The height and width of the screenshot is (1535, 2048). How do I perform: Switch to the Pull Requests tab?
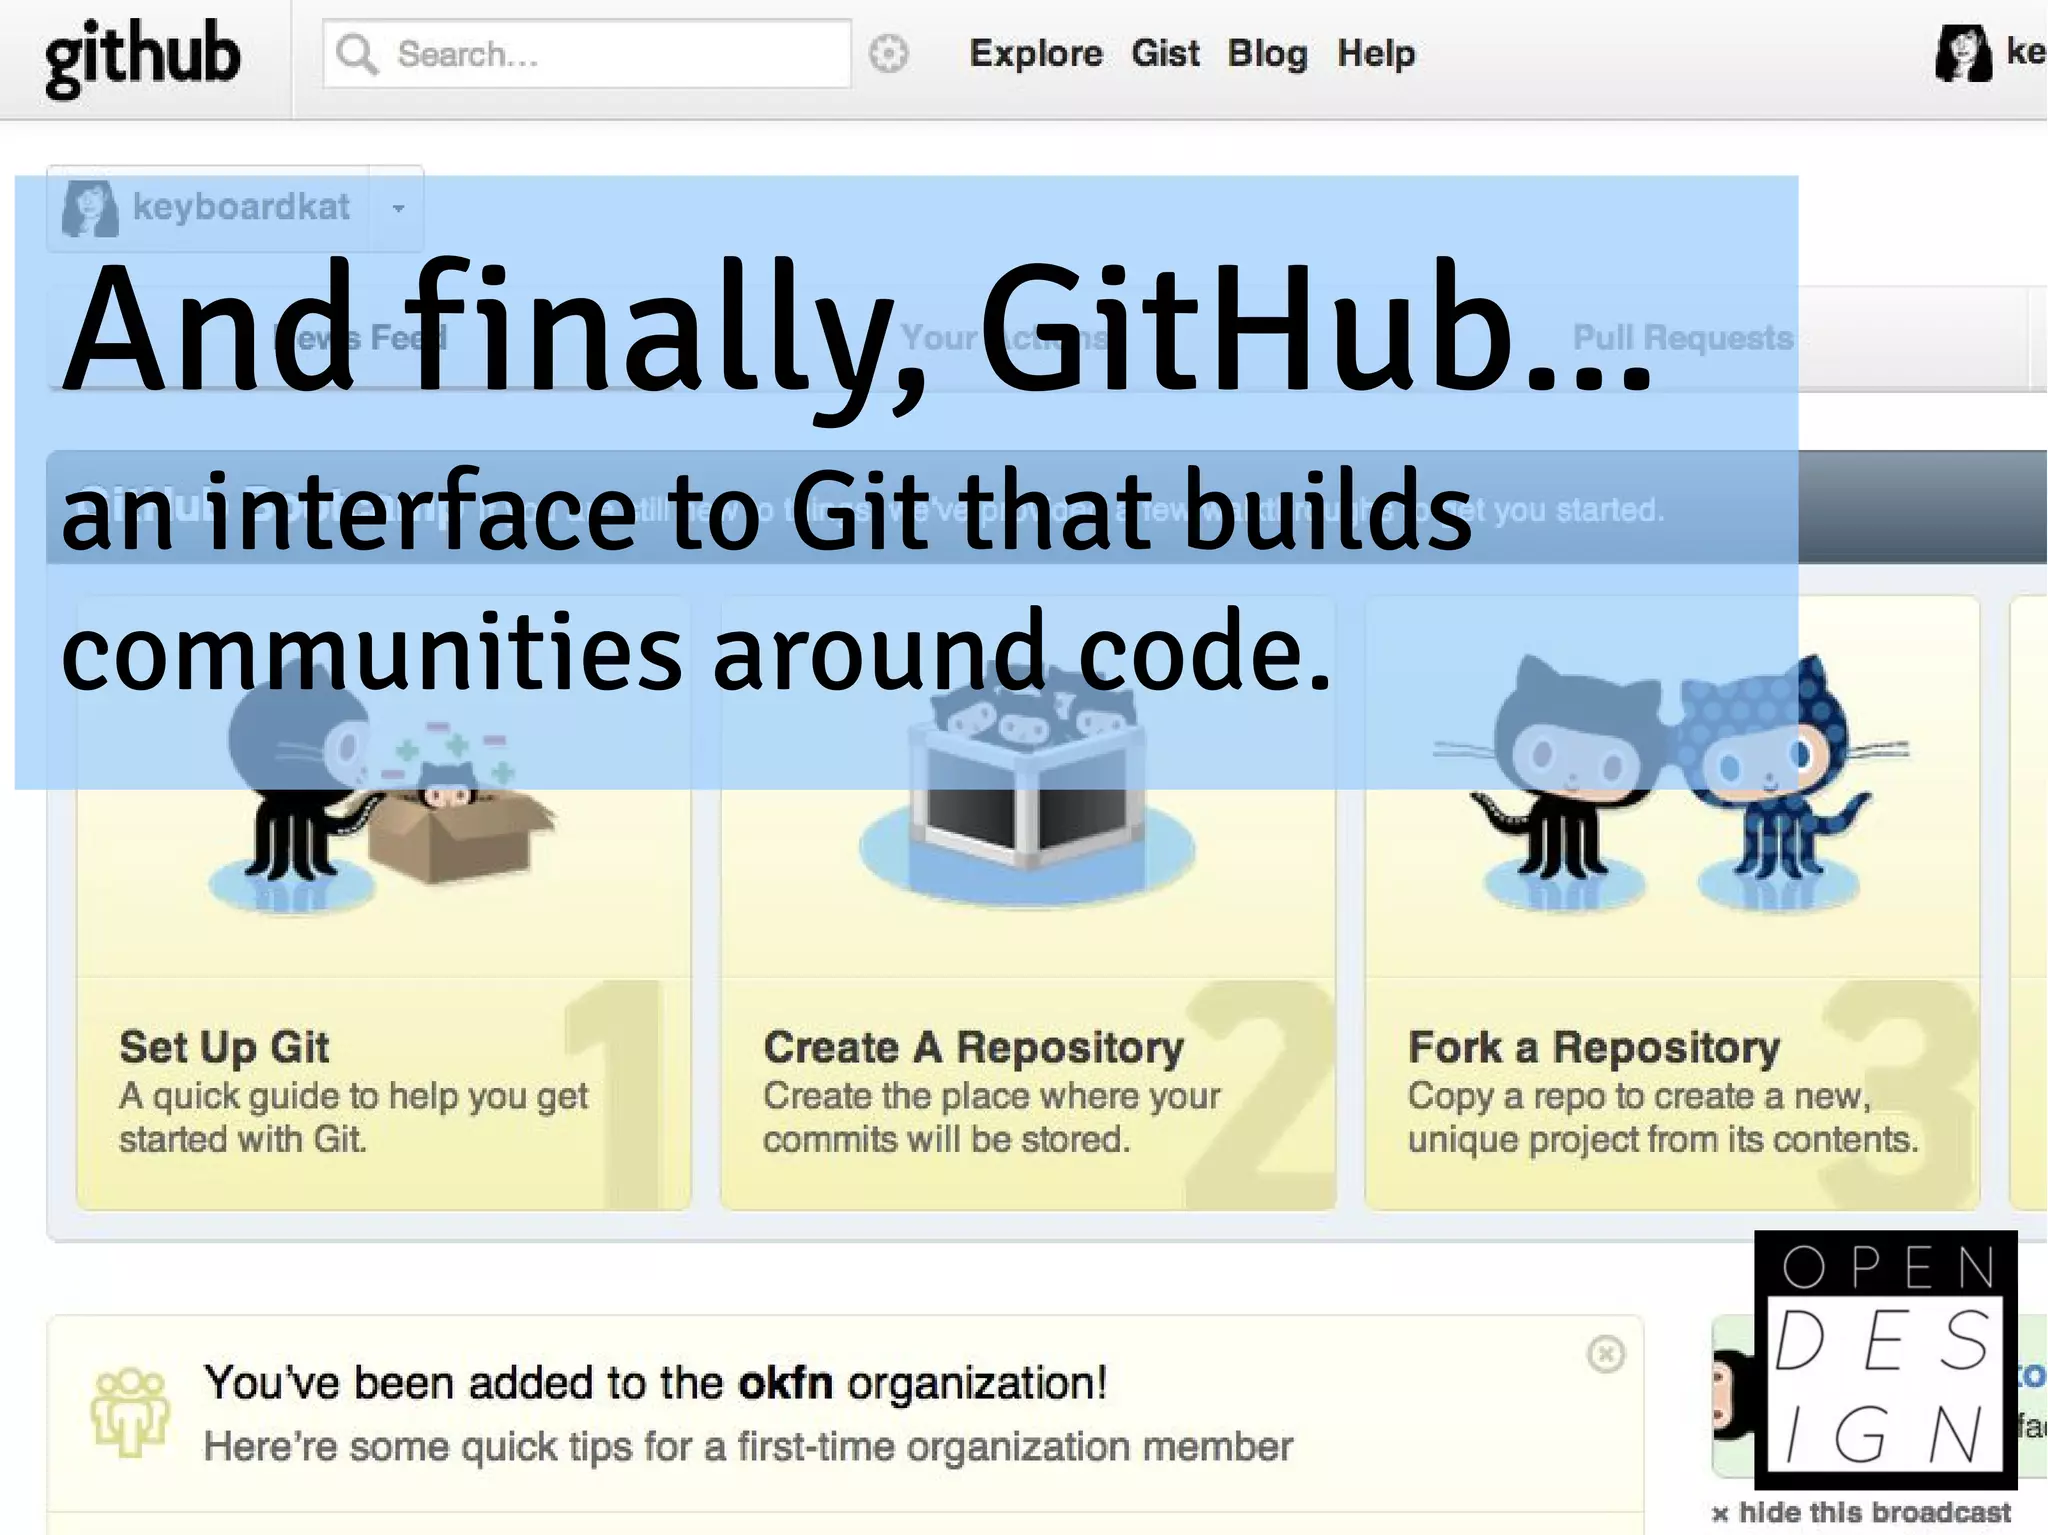point(1682,338)
